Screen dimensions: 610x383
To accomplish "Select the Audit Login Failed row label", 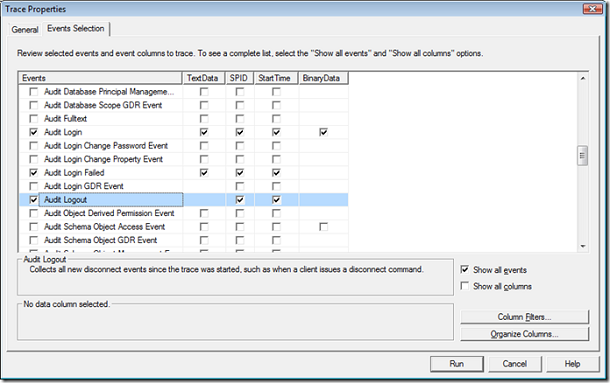I will [x=74, y=172].
